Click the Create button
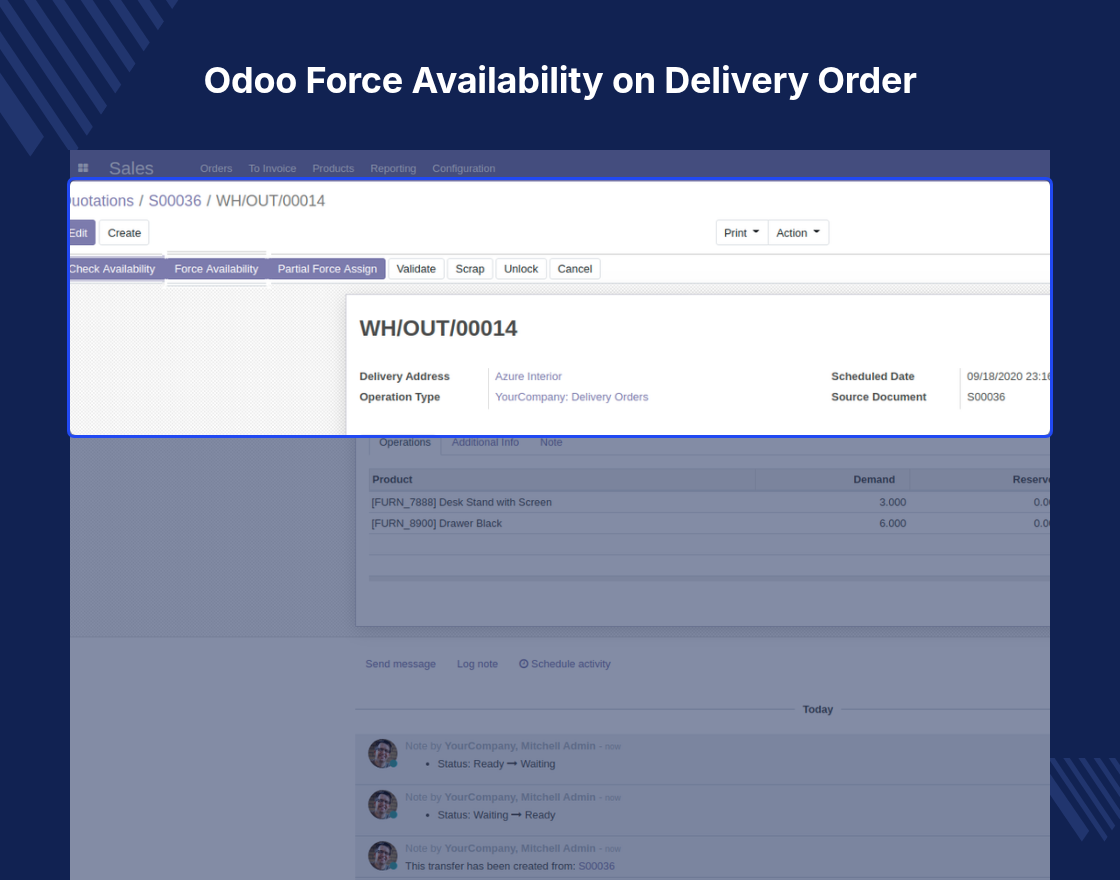 (x=124, y=233)
